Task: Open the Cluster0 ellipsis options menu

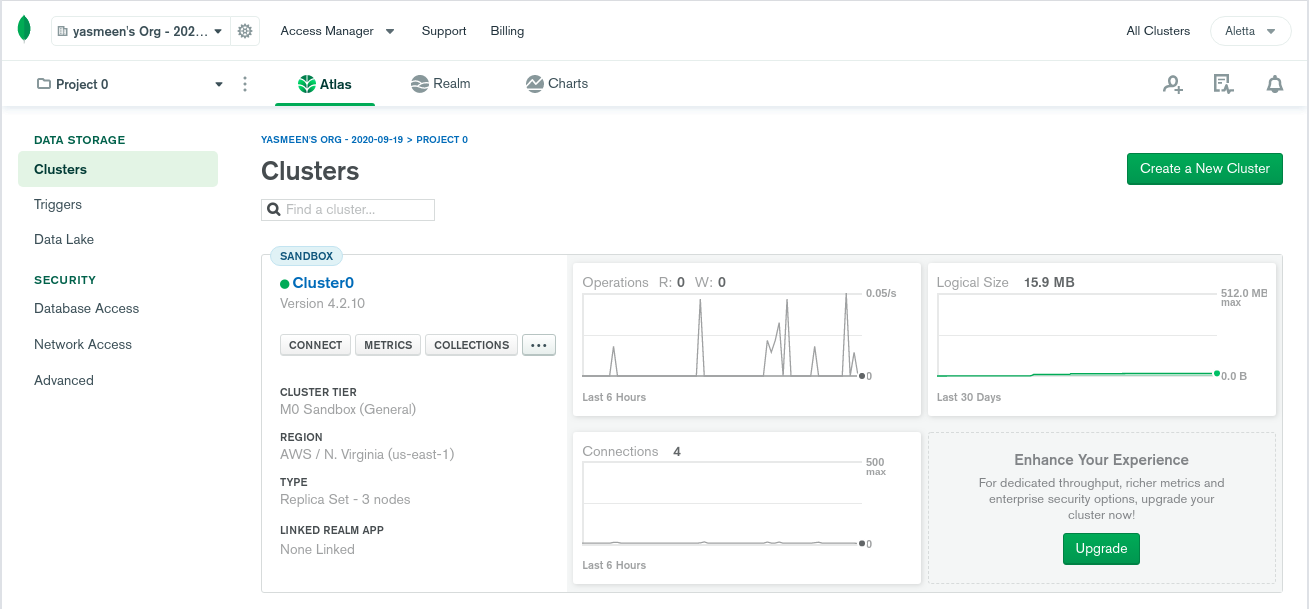Action: [538, 344]
